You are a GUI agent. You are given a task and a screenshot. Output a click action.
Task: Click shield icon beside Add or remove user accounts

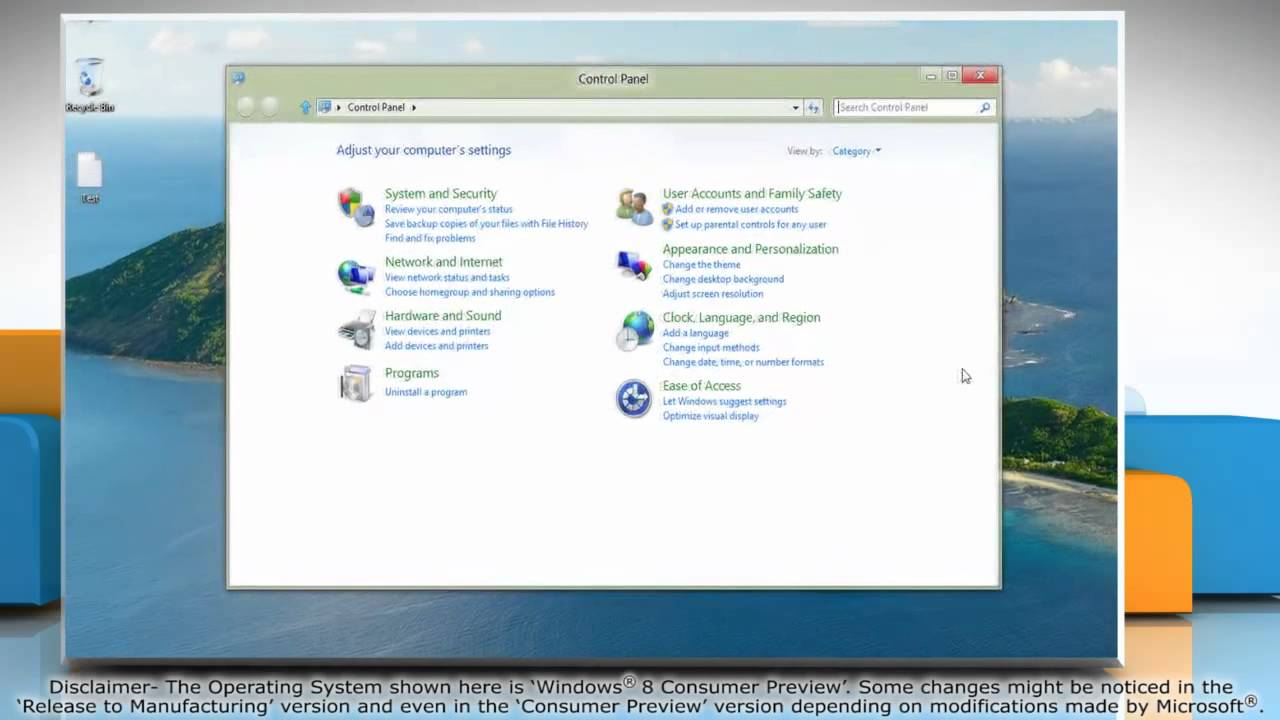(x=668, y=209)
